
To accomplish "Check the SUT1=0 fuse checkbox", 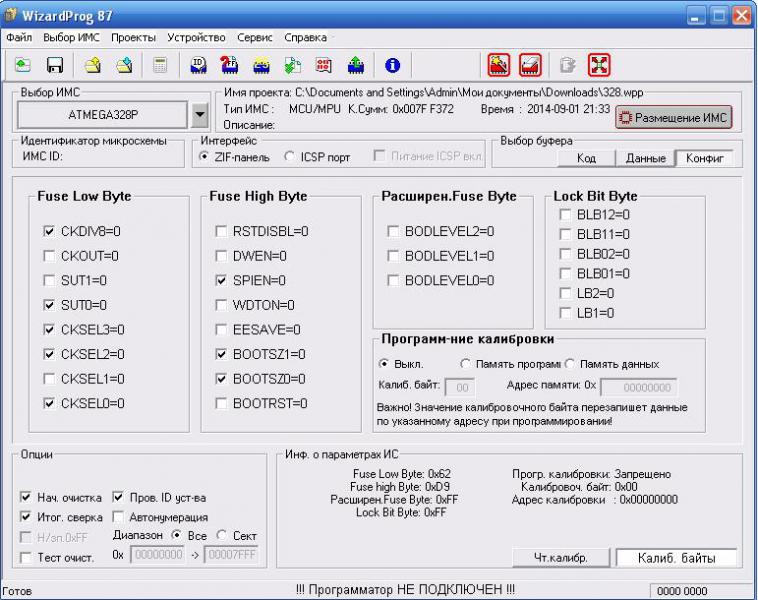I will pyautogui.click(x=49, y=280).
